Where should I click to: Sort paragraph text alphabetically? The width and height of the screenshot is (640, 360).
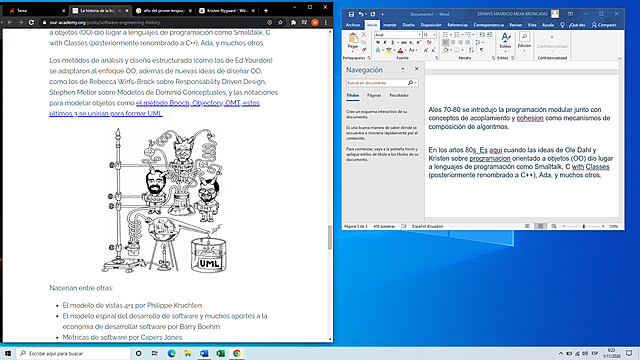[x=471, y=50]
